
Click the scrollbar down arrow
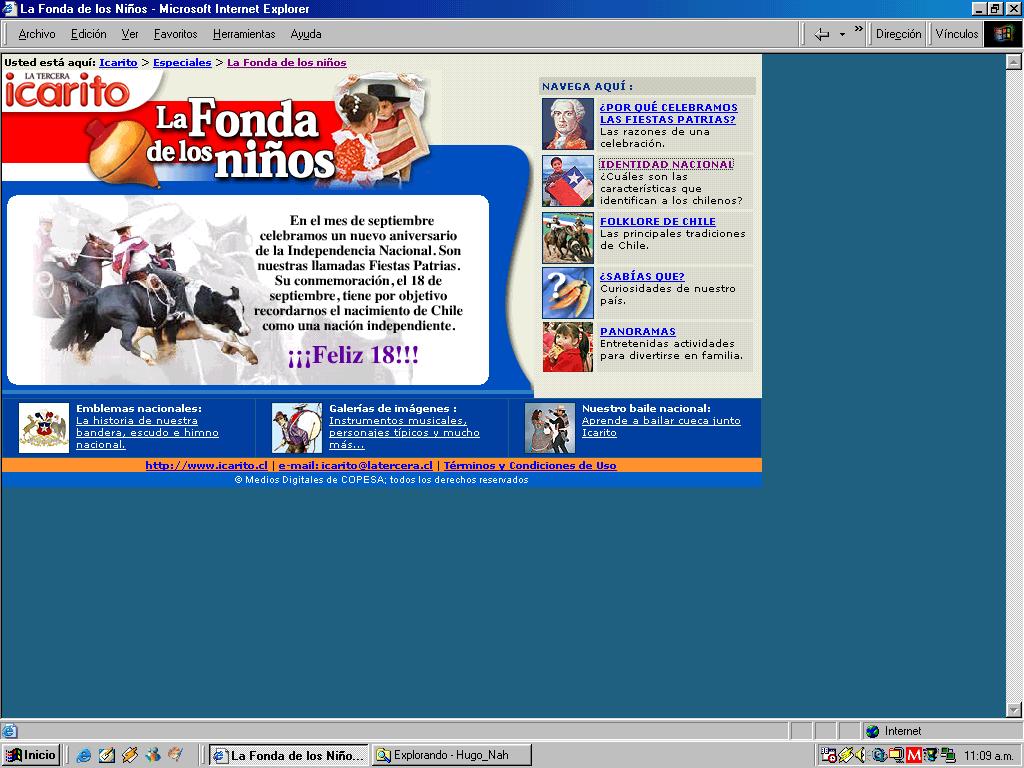(1014, 709)
